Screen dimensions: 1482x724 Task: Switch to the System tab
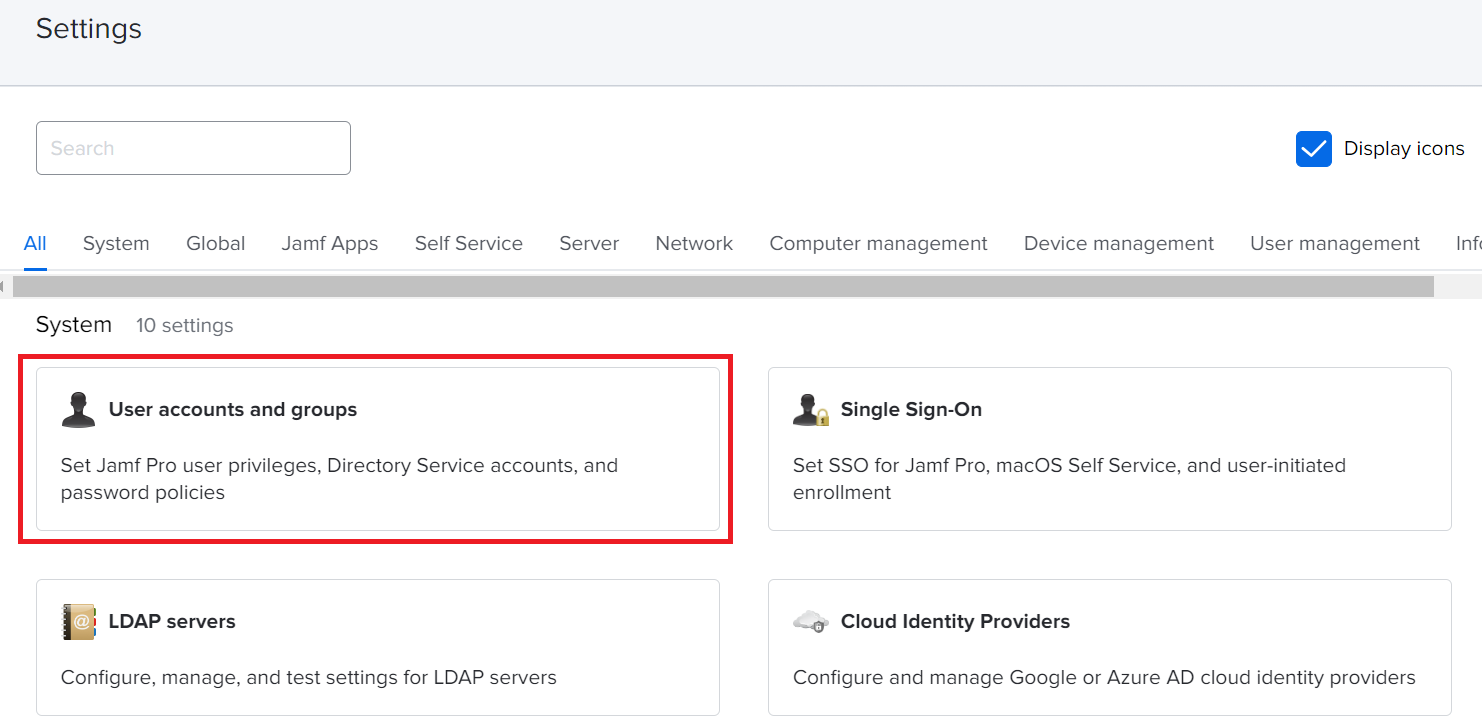(x=116, y=243)
